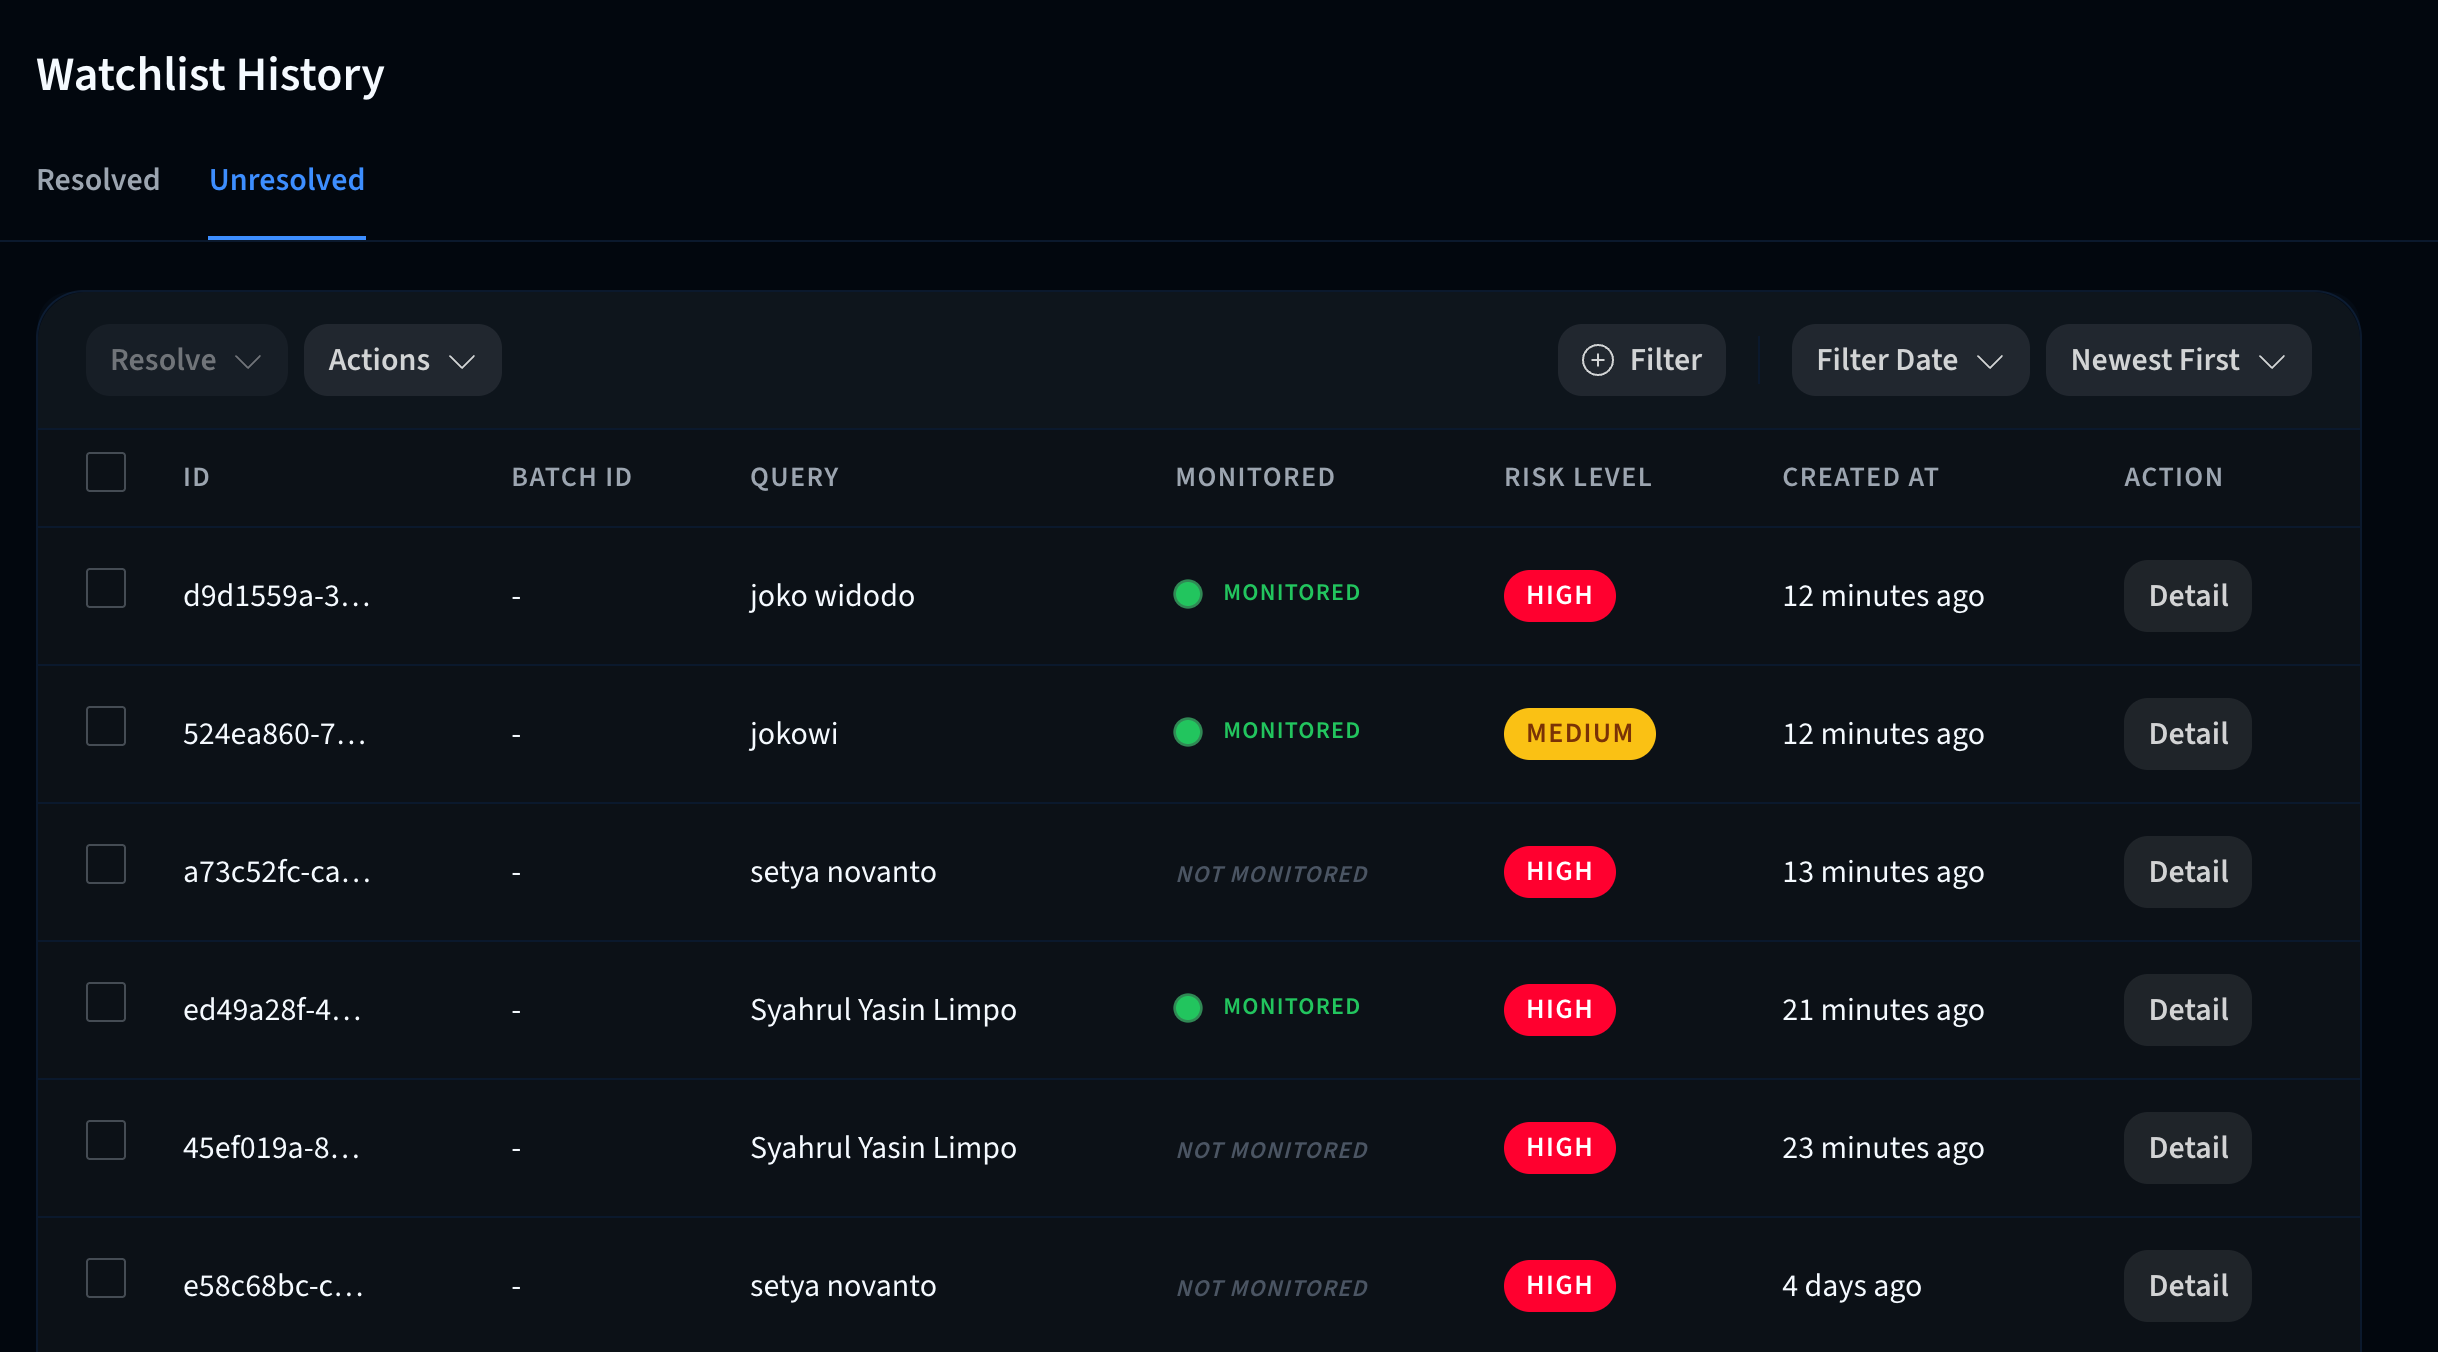Tick the checkbox for row 45ef019a-8
This screenshot has height=1352, width=2438.
click(x=106, y=1140)
